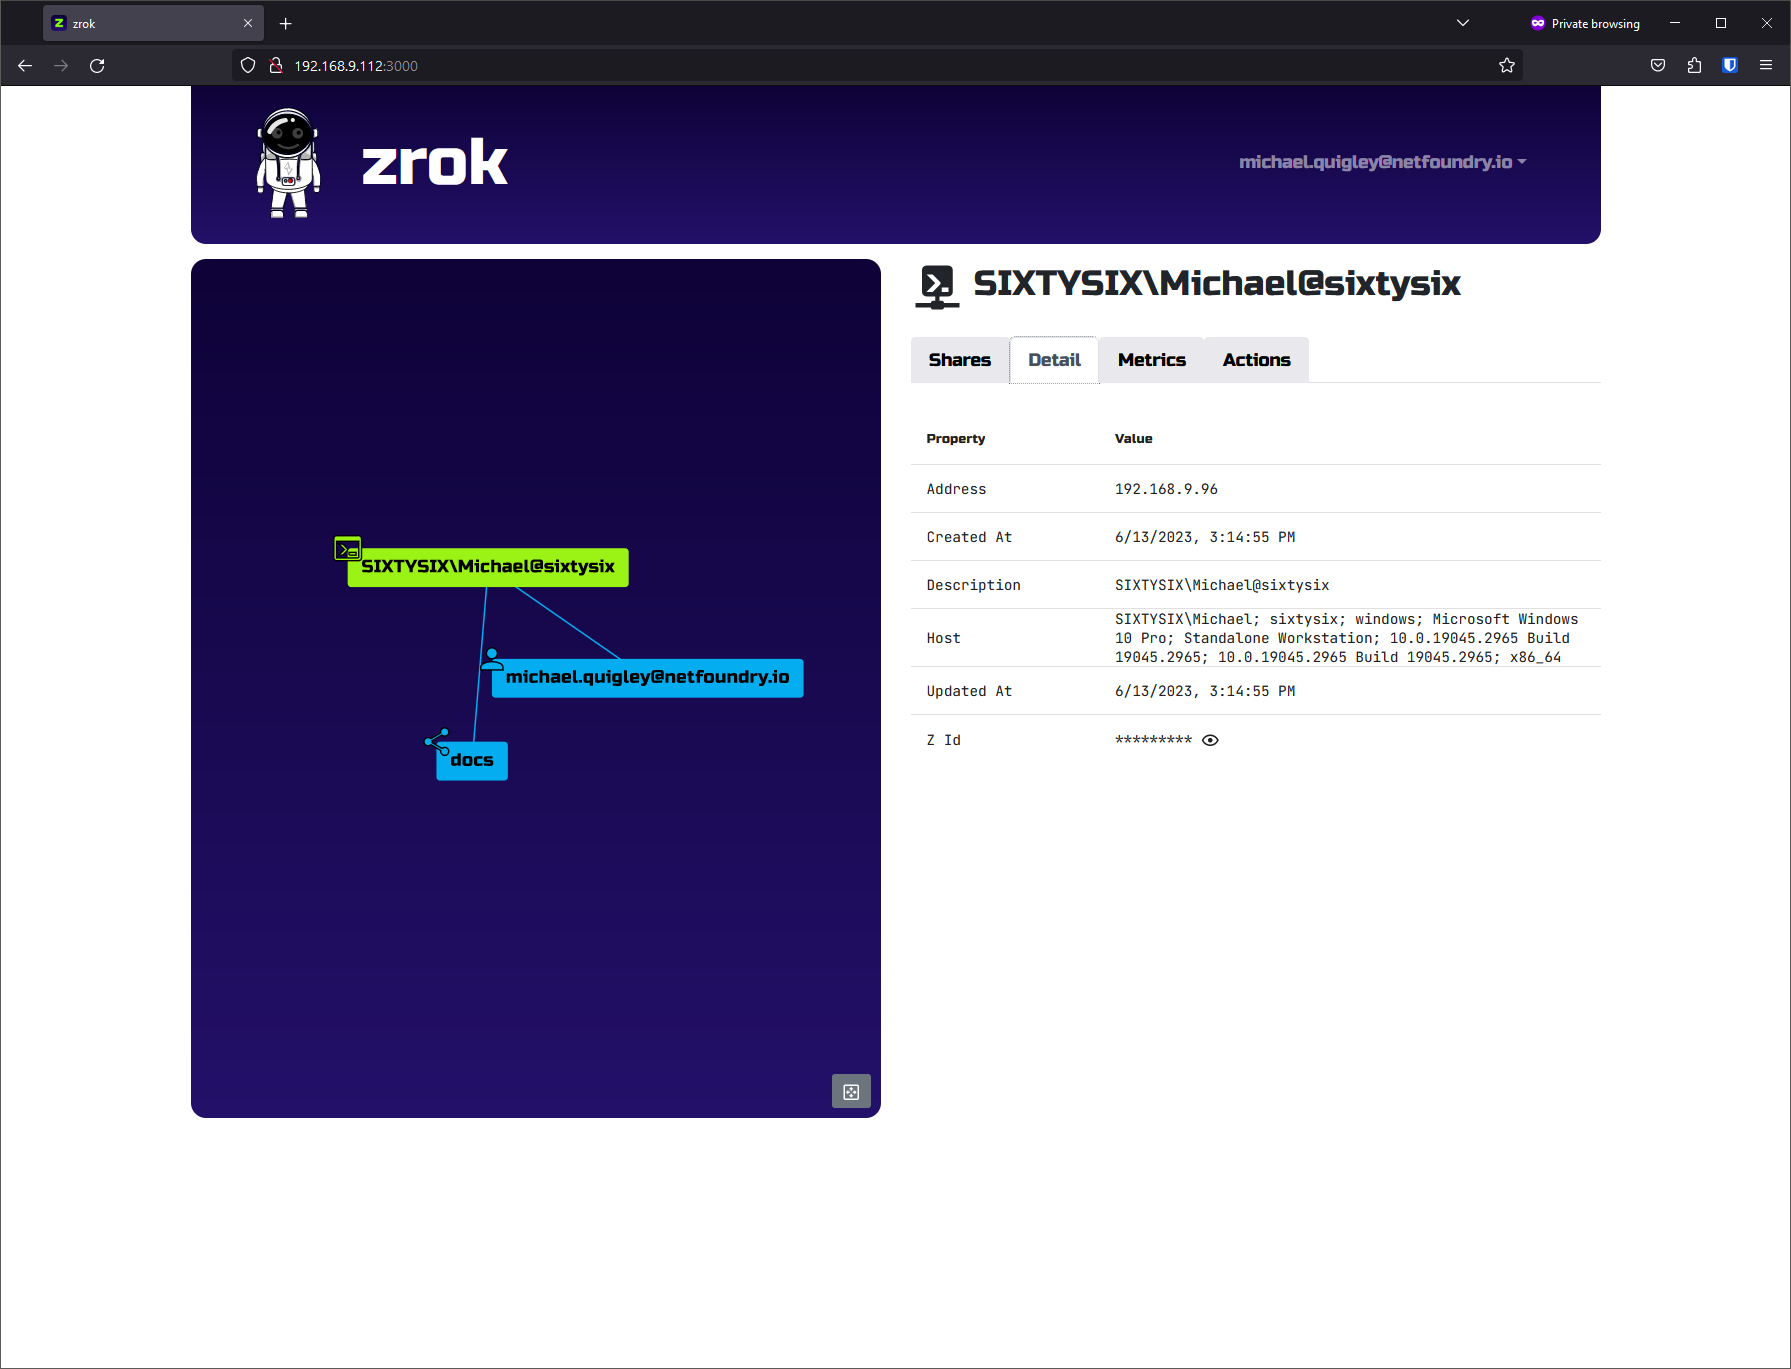
Task: Click the terminal icon on the SIXTYSIX node
Action: pyautogui.click(x=348, y=548)
